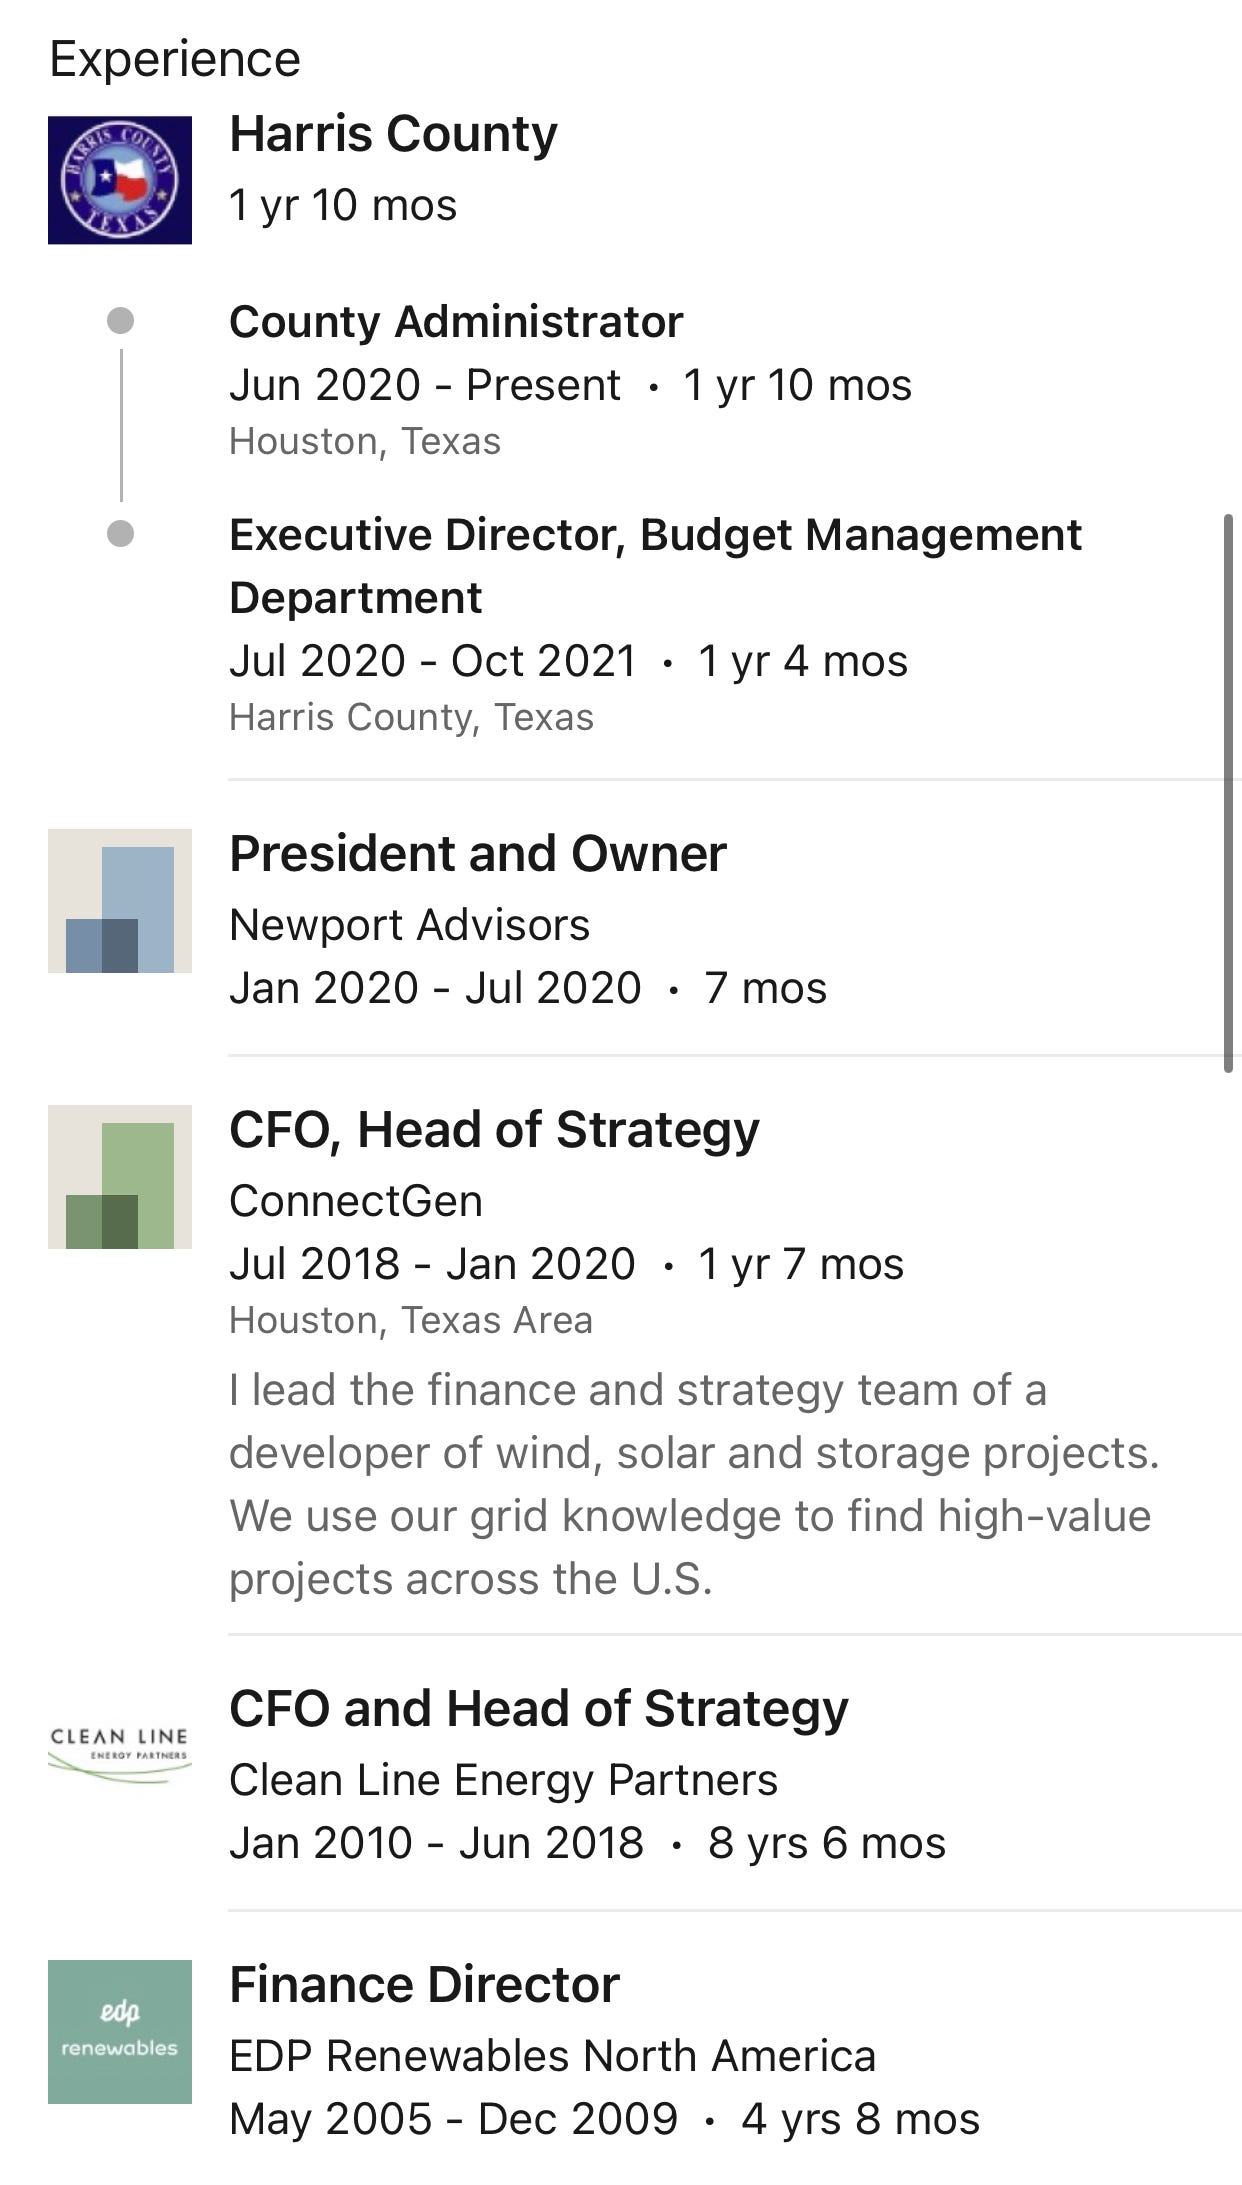The height and width of the screenshot is (2185, 1242).
Task: Select the County Administrator timeline dot
Action: [x=120, y=321]
